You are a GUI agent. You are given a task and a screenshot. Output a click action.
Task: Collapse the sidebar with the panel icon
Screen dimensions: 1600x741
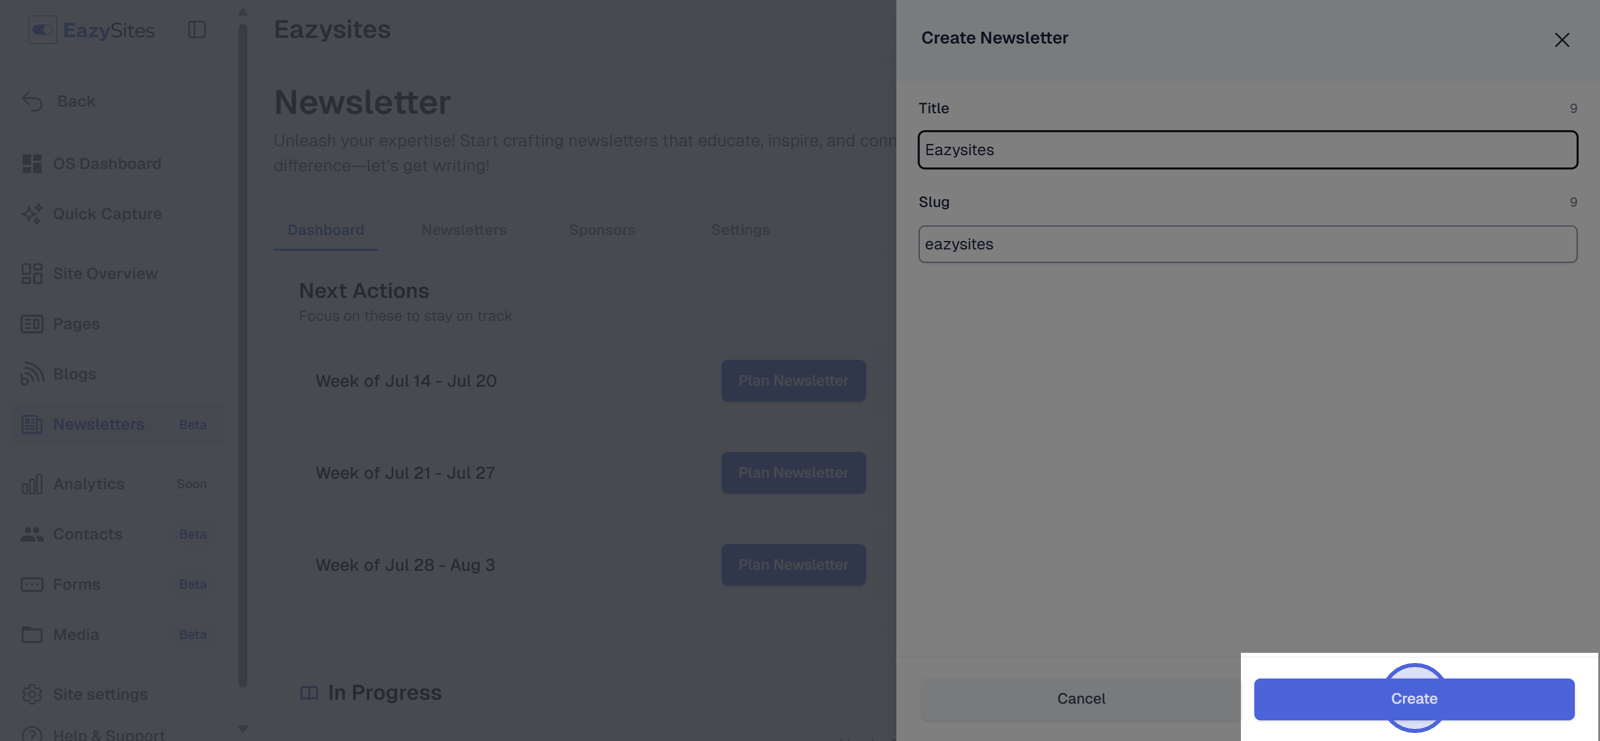coord(197,30)
